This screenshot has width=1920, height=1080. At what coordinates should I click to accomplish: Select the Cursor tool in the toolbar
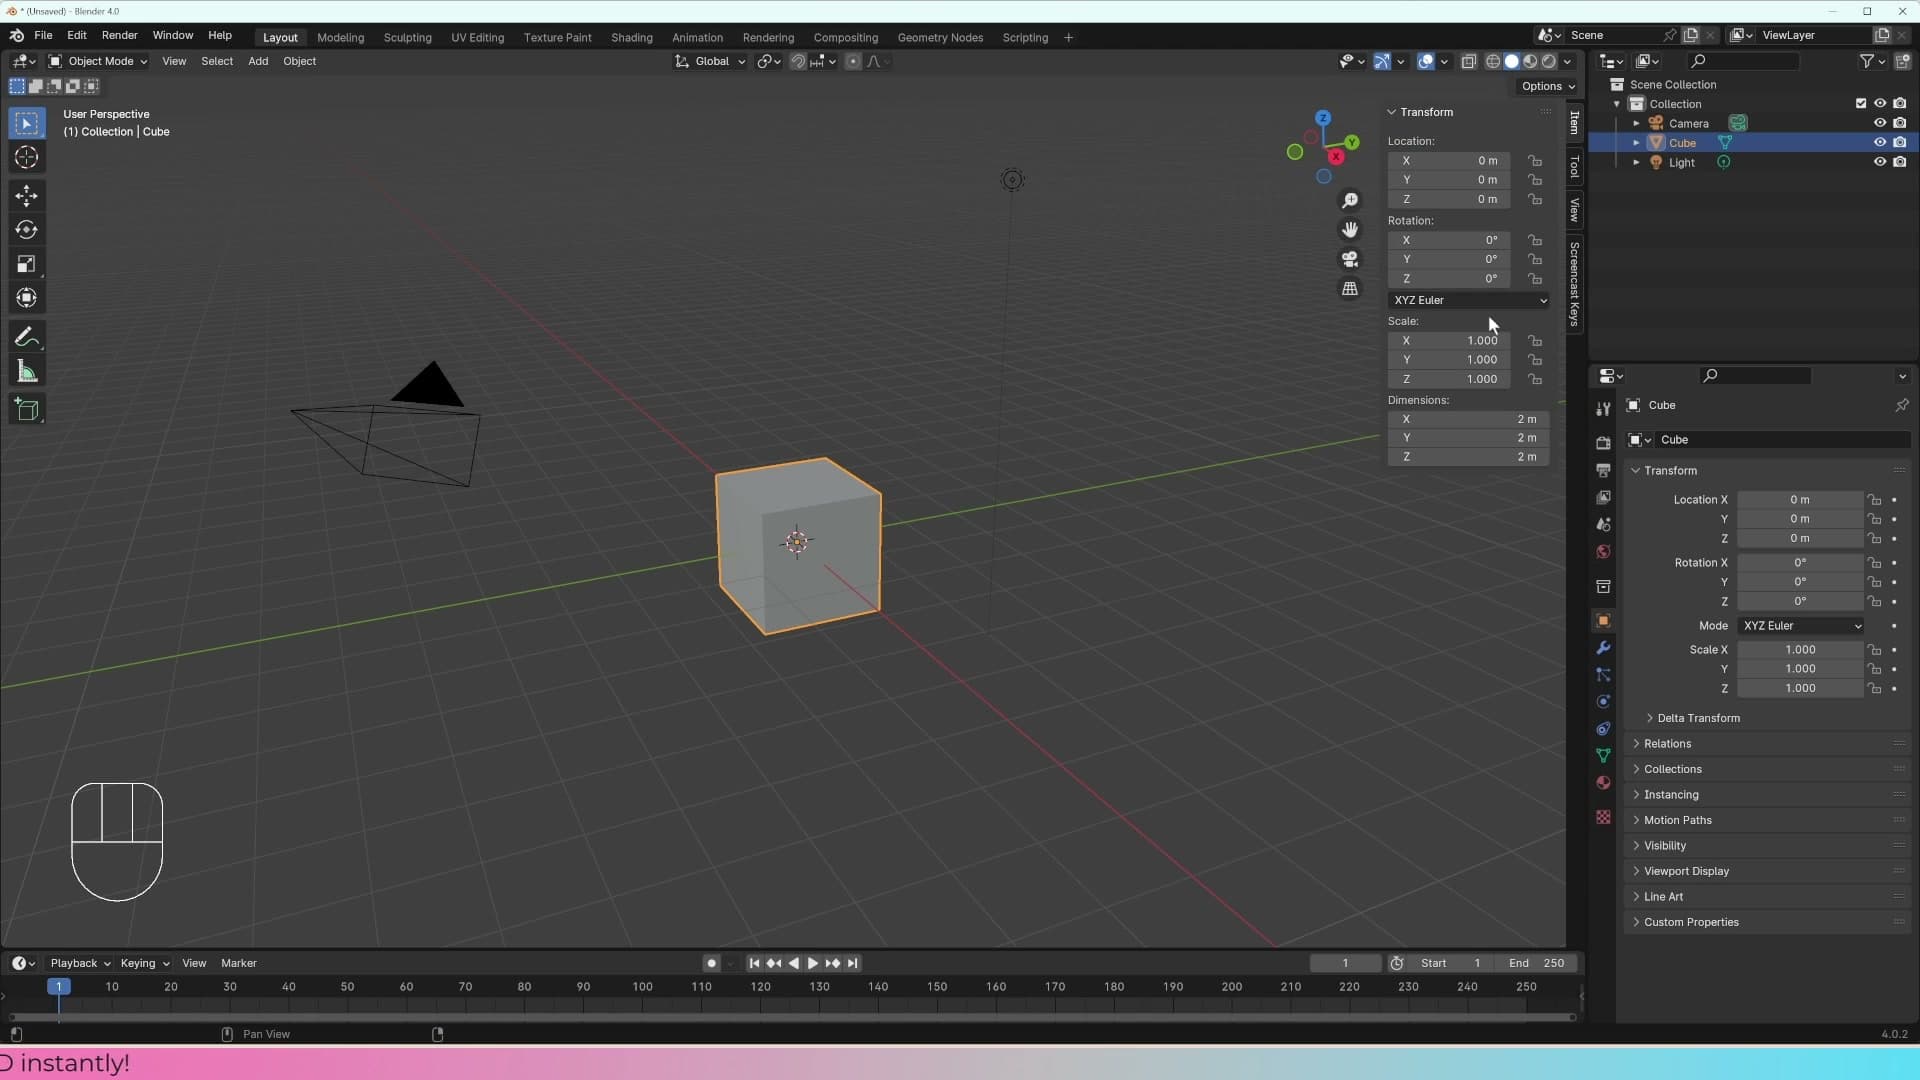[27, 157]
